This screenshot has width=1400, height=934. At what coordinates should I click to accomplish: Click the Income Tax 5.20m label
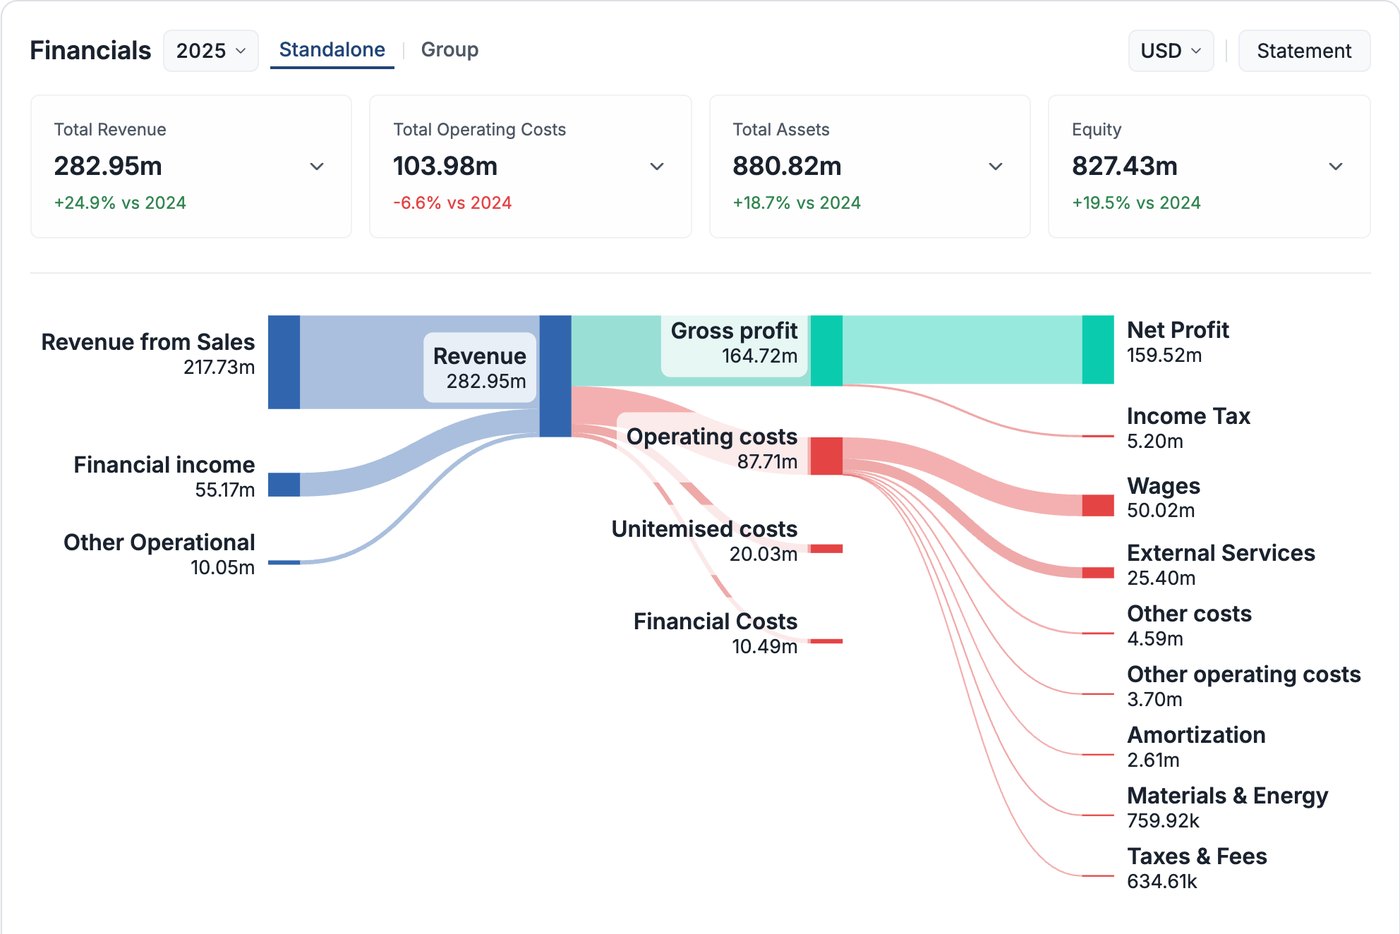(1188, 428)
